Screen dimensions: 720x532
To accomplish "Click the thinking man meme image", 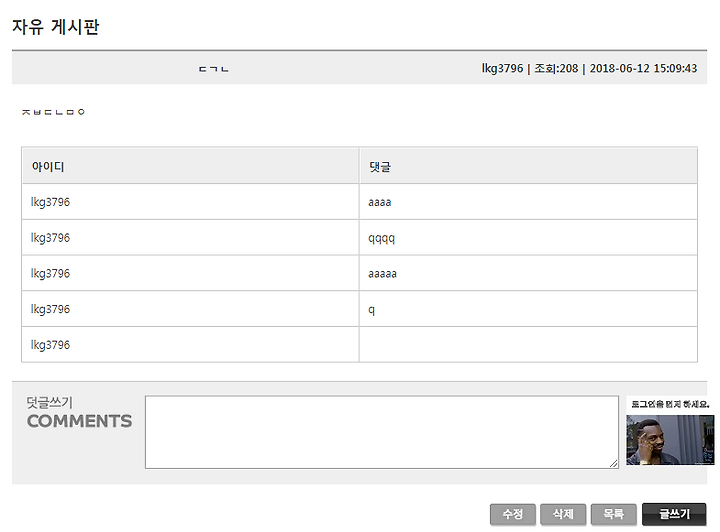I will pos(670,440).
